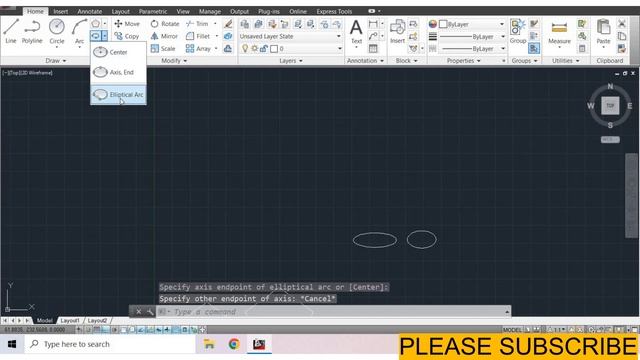
Task: Click the Polygon tool icon
Action: pos(96,23)
